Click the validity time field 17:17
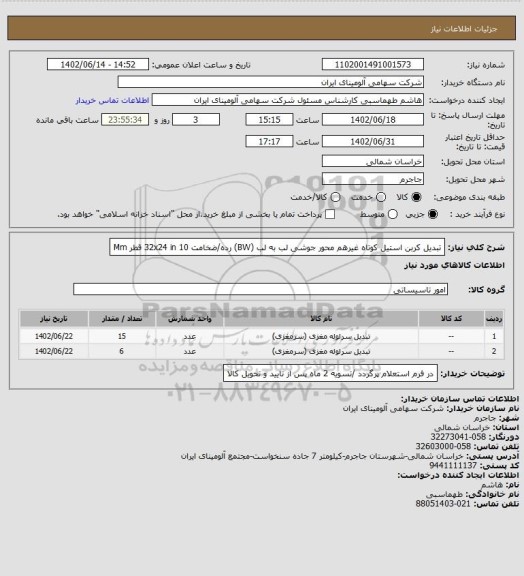Viewport: 524px width, 576px height. [269, 141]
